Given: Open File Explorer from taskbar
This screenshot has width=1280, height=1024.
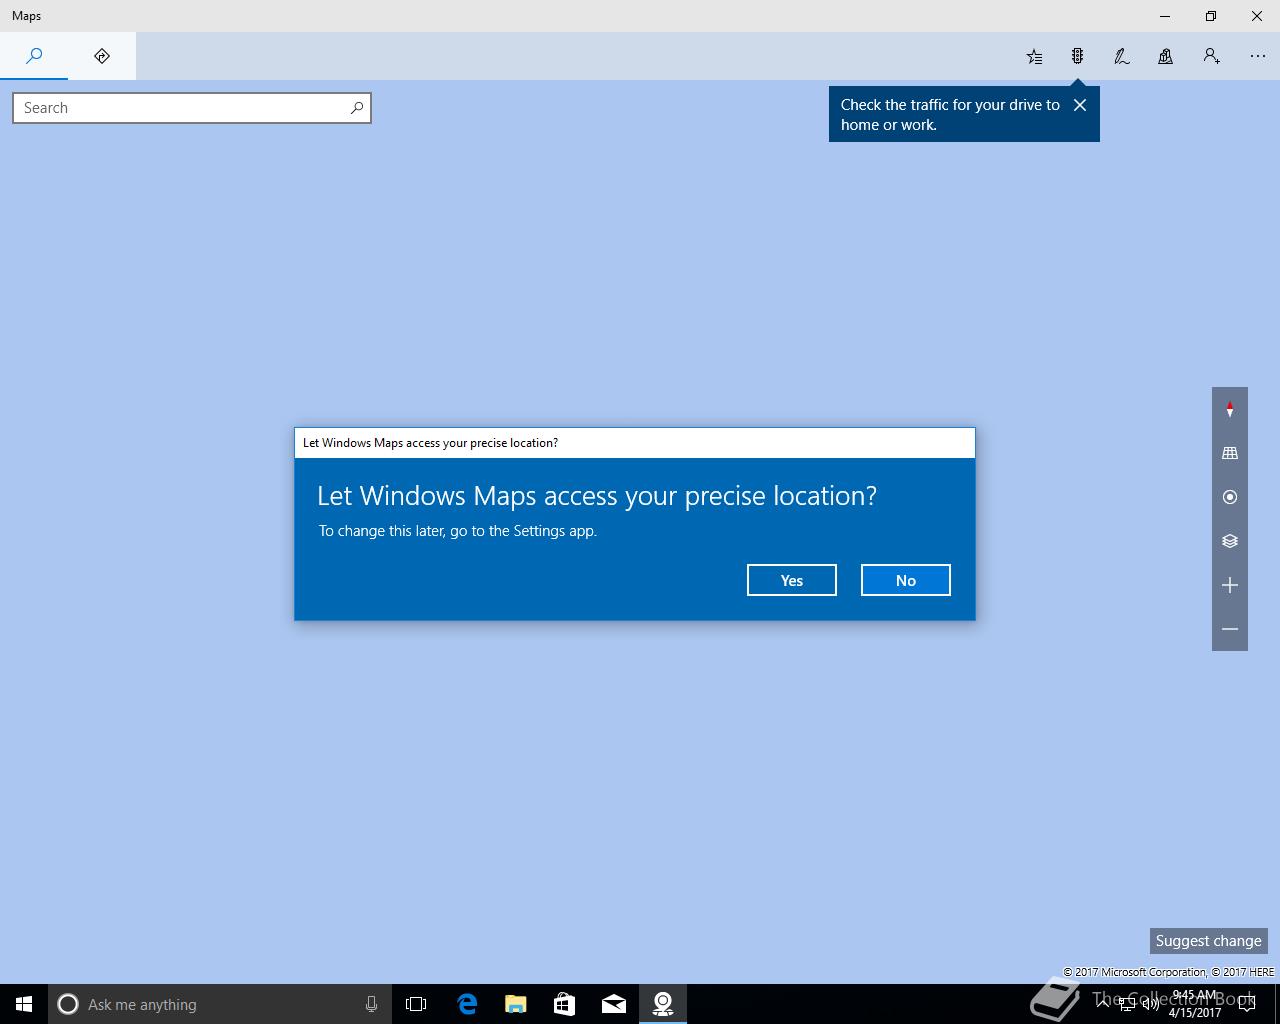Looking at the screenshot, I should pos(516,1004).
